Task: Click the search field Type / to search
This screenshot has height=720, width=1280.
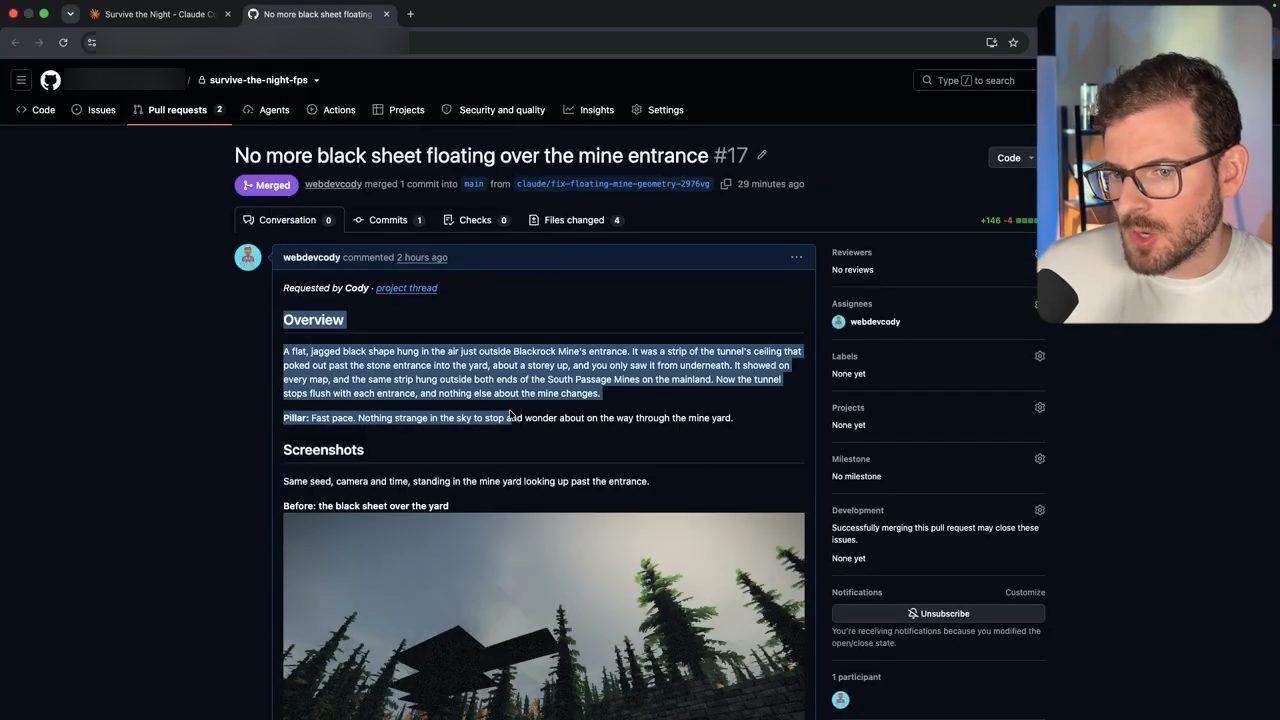Action: click(975, 80)
